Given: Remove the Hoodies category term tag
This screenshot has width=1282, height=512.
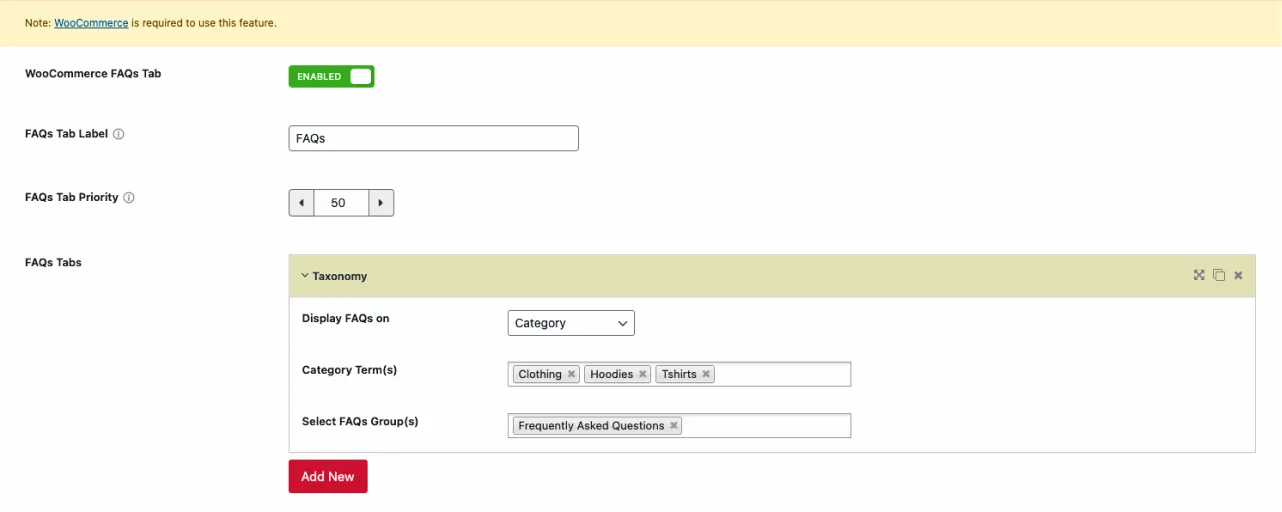Looking at the screenshot, I should 642,374.
